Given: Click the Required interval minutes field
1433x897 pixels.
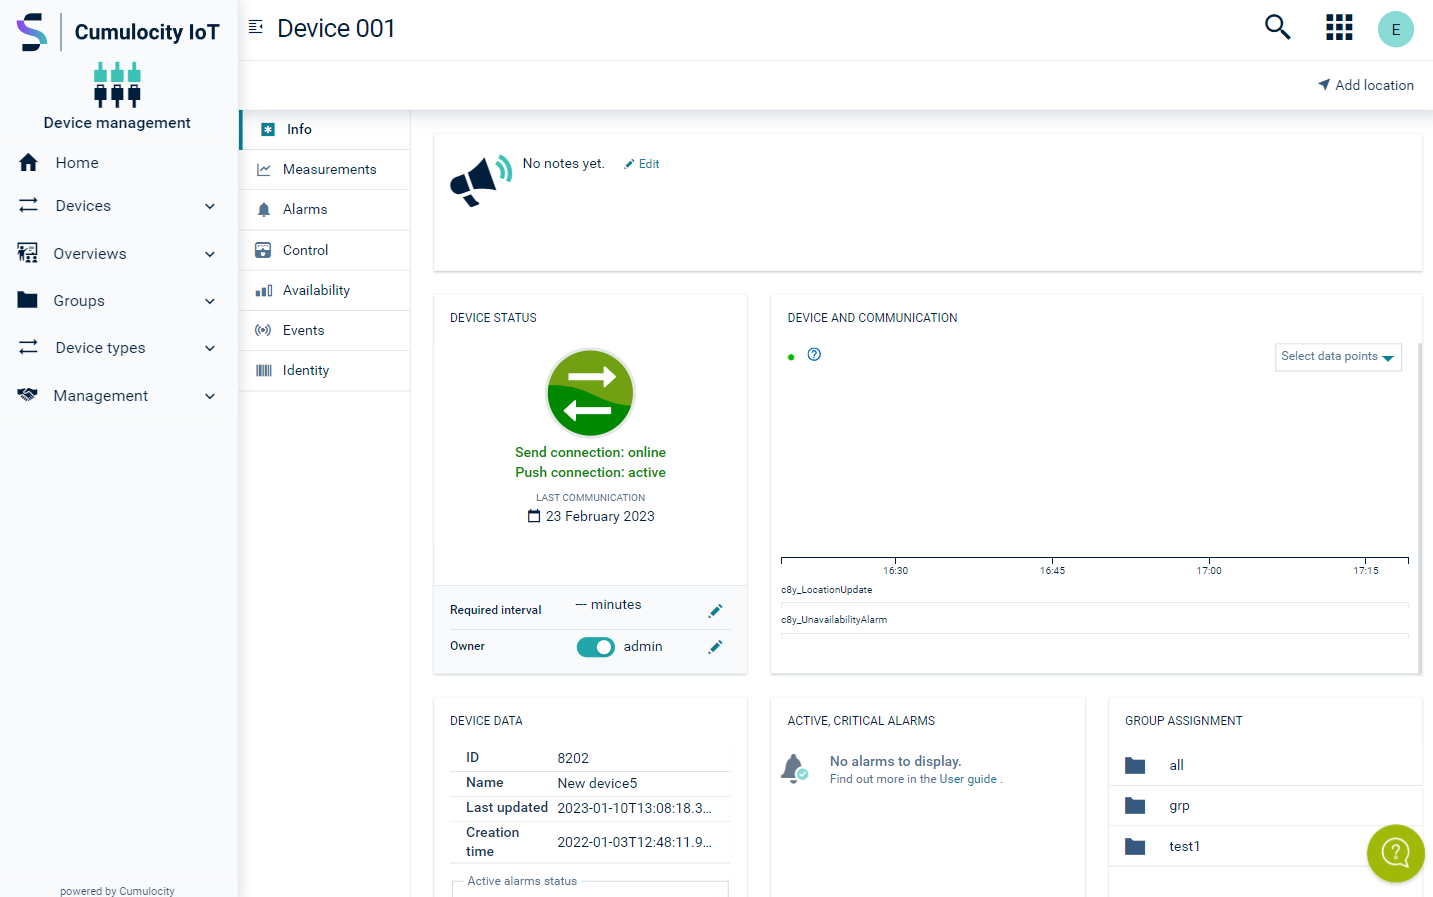Looking at the screenshot, I should tap(609, 605).
